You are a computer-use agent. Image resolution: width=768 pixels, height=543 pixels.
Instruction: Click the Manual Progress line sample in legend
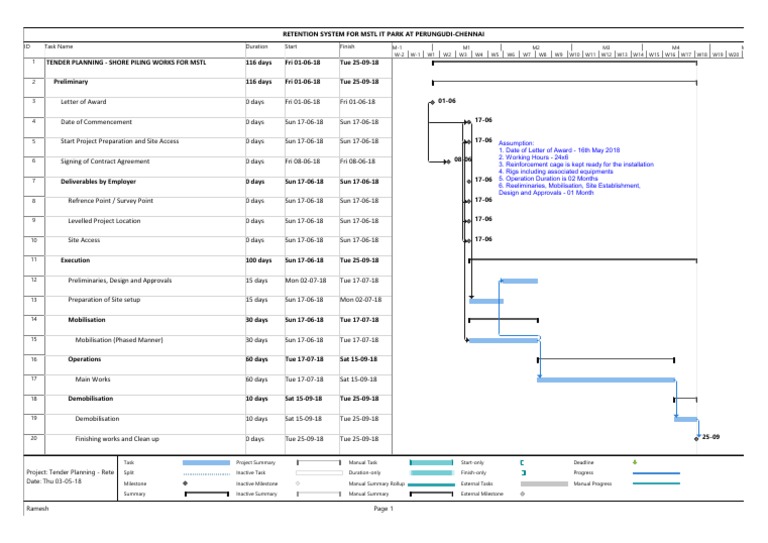pyautogui.click(x=656, y=484)
